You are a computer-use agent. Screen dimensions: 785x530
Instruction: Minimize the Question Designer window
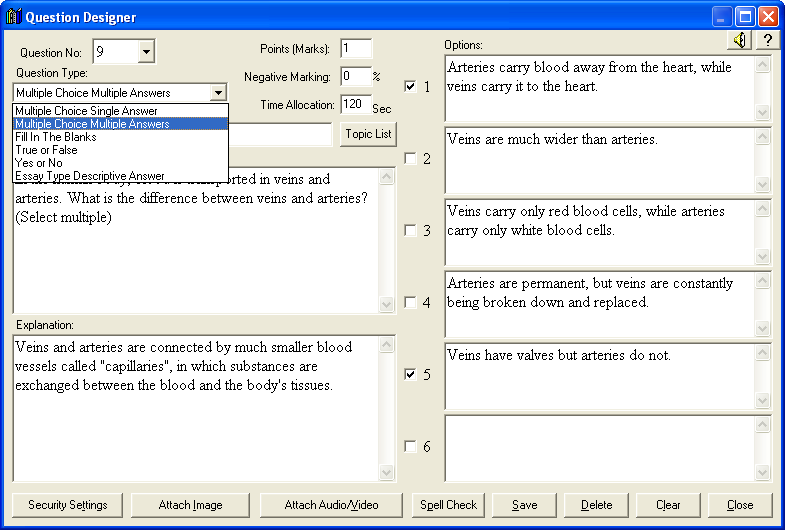(x=721, y=17)
